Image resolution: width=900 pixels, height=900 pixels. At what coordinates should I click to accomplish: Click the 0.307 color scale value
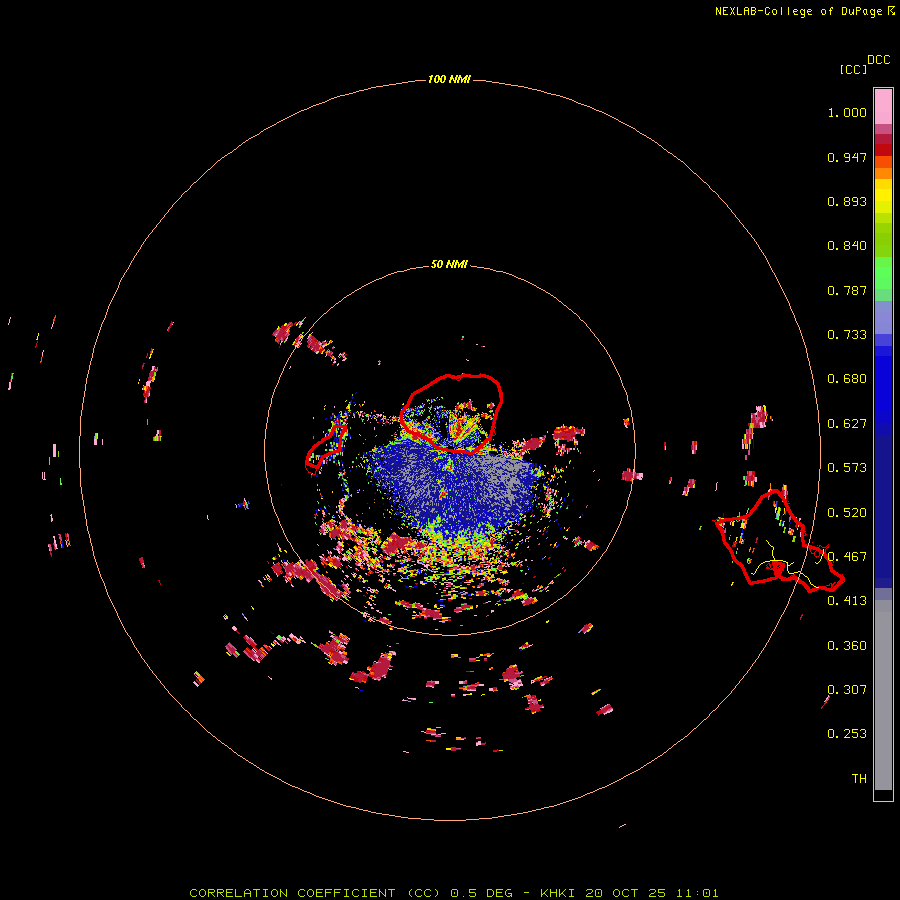pos(847,690)
